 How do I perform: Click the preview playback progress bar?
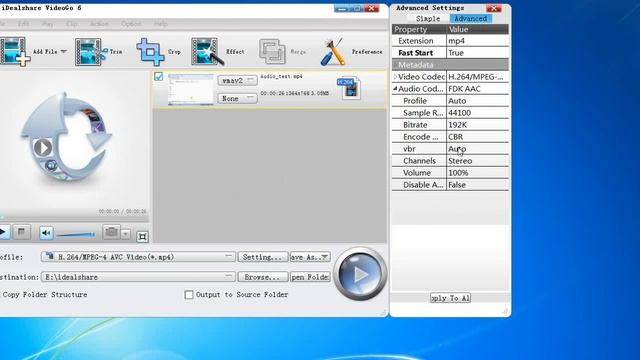pyautogui.click(x=73, y=217)
